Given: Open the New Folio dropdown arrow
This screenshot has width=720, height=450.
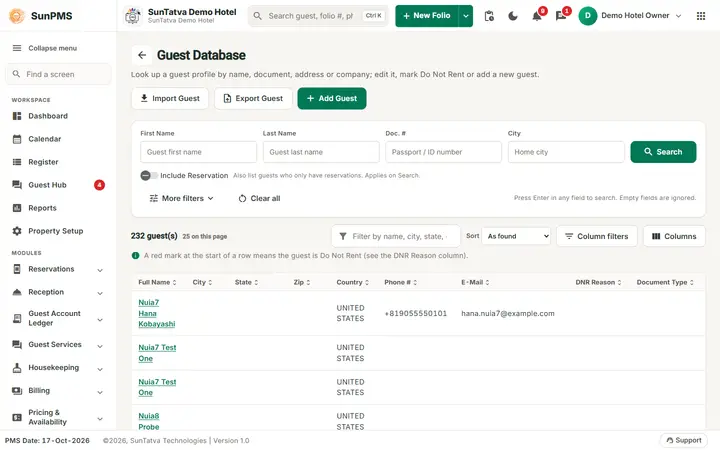Looking at the screenshot, I should [x=466, y=16].
